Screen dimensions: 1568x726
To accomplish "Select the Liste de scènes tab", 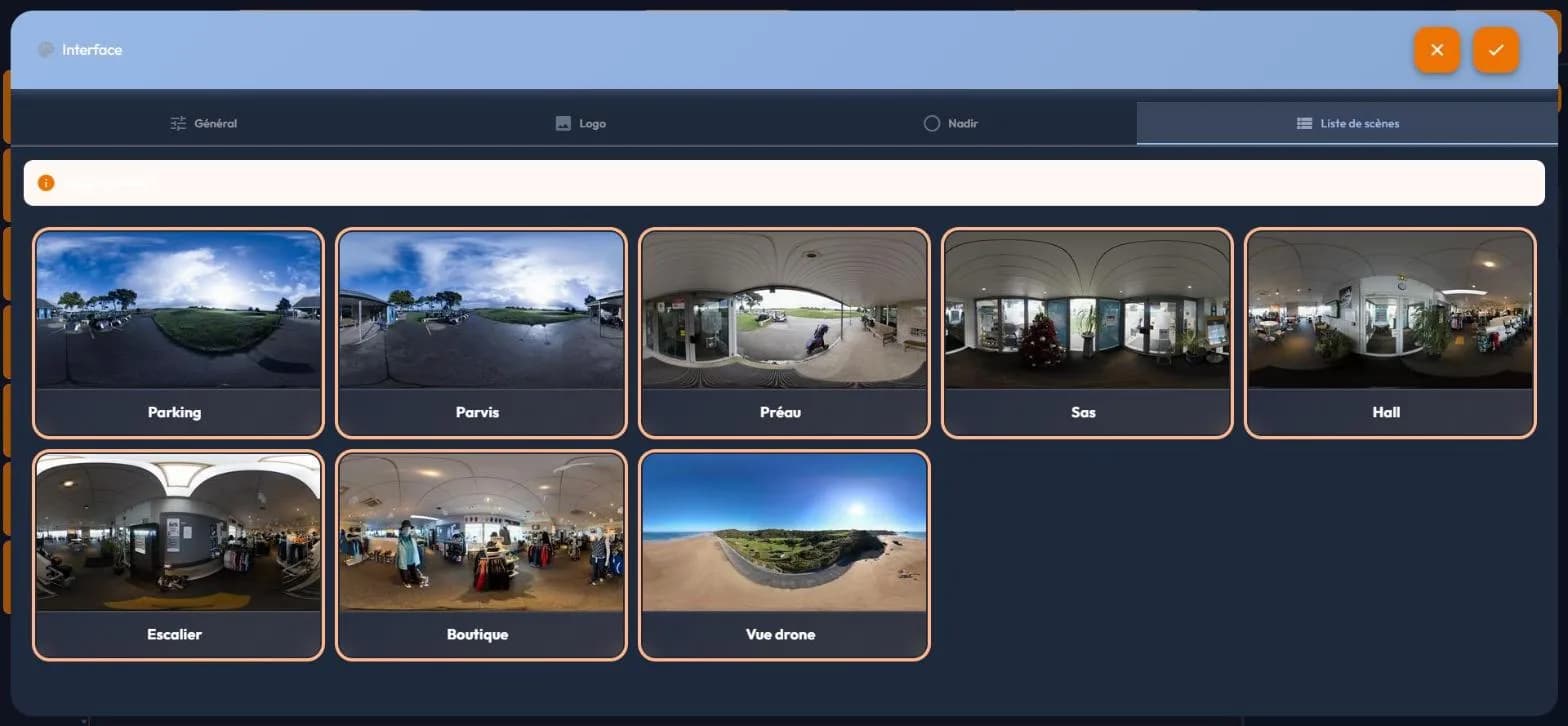I will (1347, 124).
